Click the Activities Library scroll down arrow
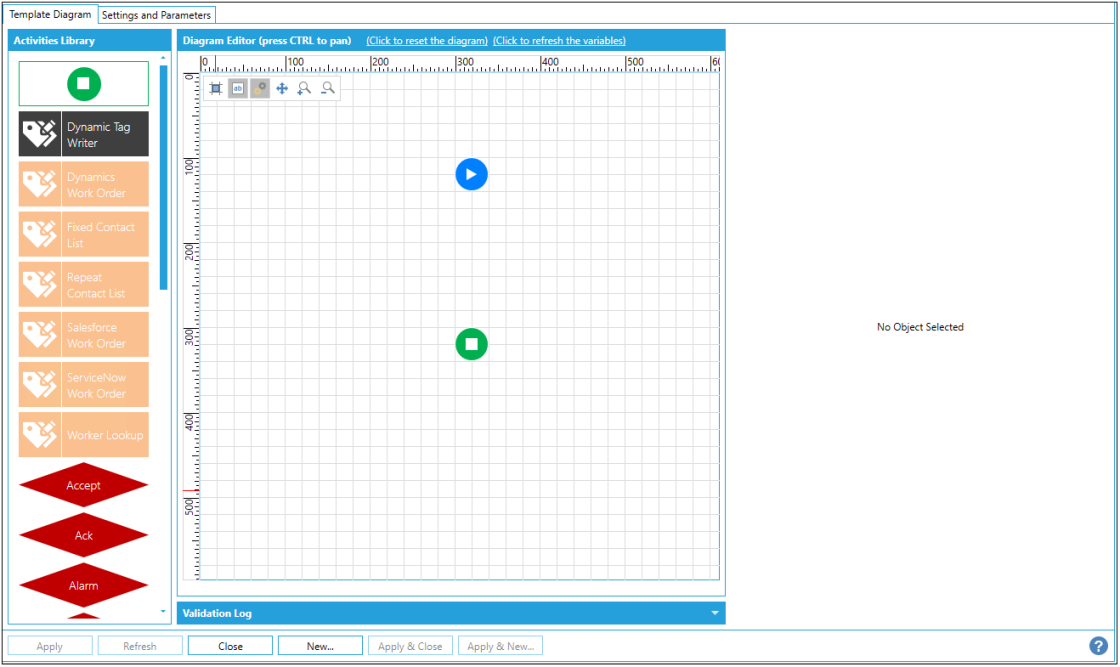 pyautogui.click(x=164, y=610)
